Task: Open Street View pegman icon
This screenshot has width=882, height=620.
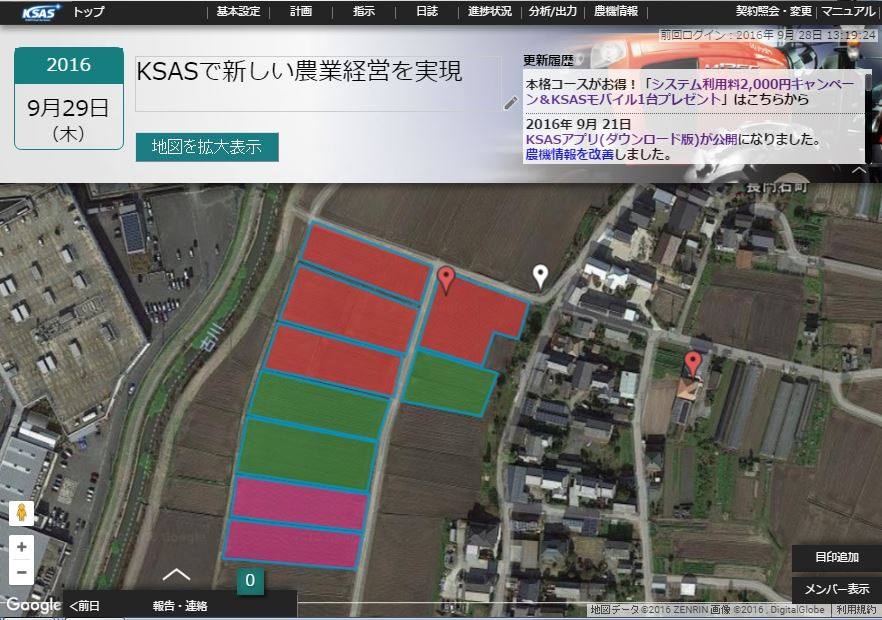Action: [x=21, y=513]
